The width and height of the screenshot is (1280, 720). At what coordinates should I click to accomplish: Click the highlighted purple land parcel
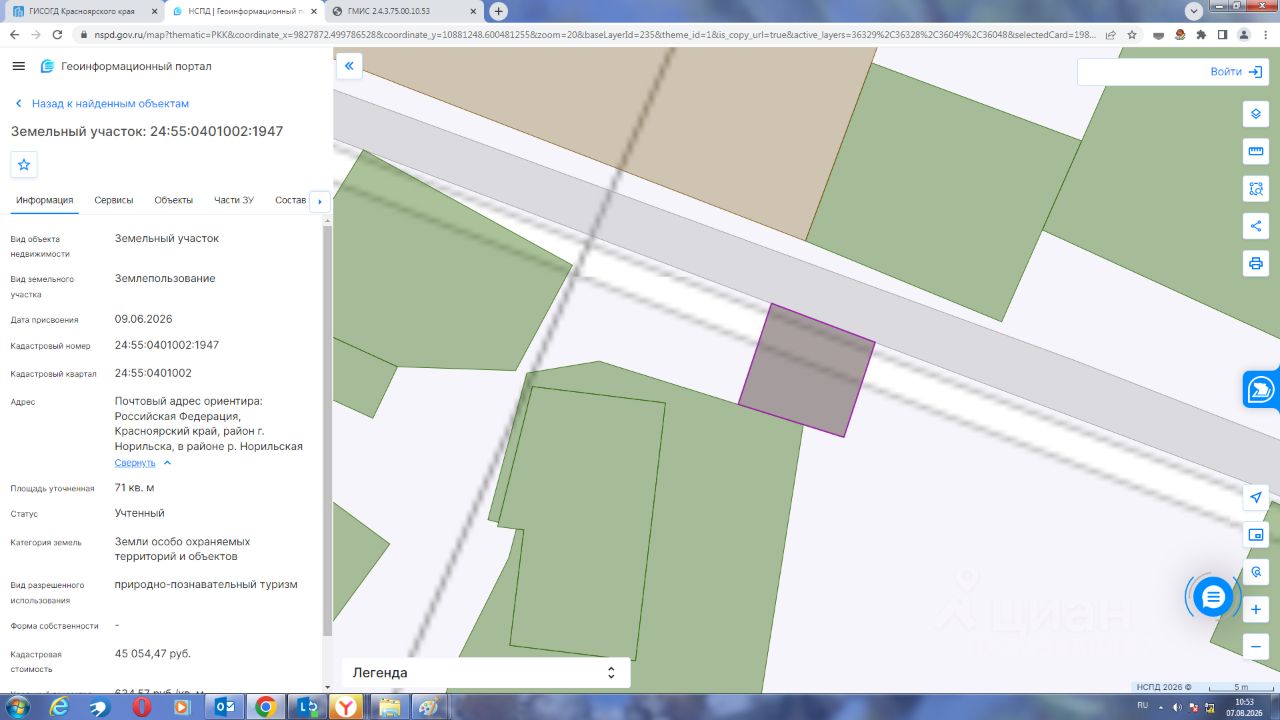click(x=806, y=370)
